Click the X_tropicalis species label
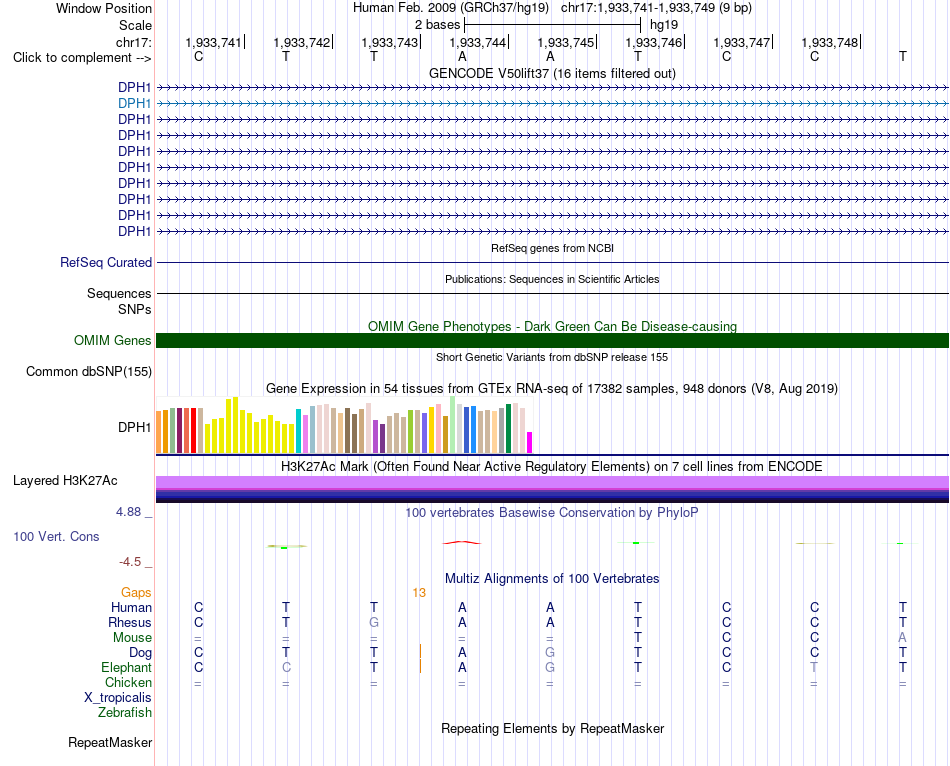The height and width of the screenshot is (766, 950). (x=118, y=698)
